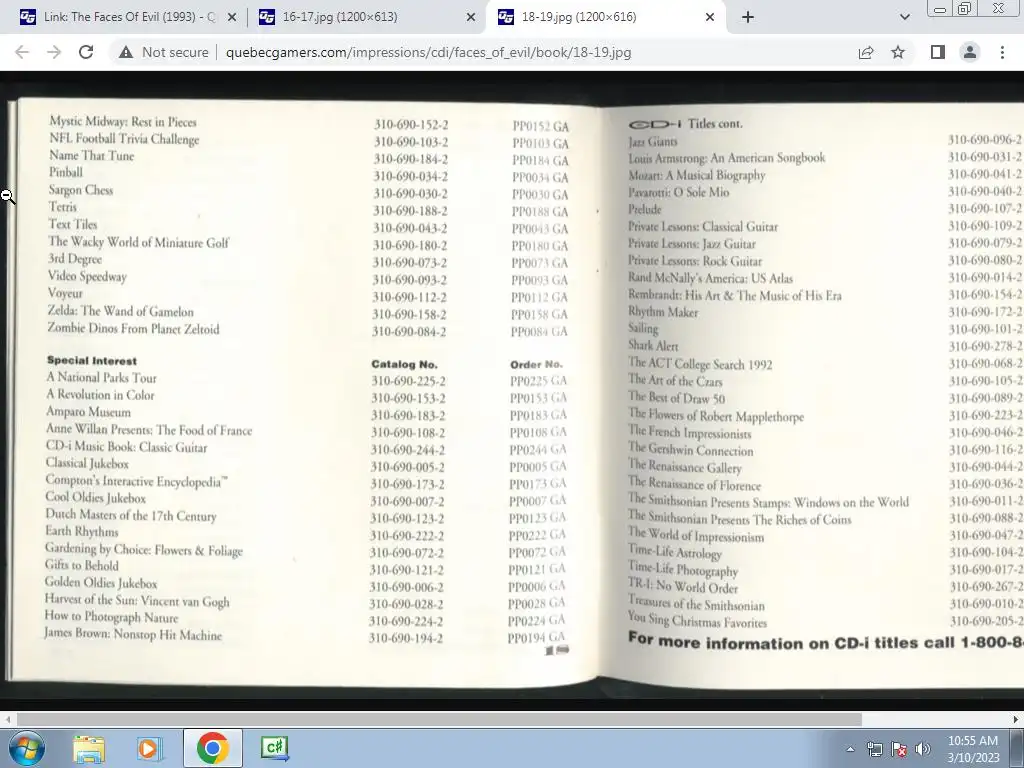Click 'James Brown: Nonstop Hit Machine' text

tap(133, 634)
